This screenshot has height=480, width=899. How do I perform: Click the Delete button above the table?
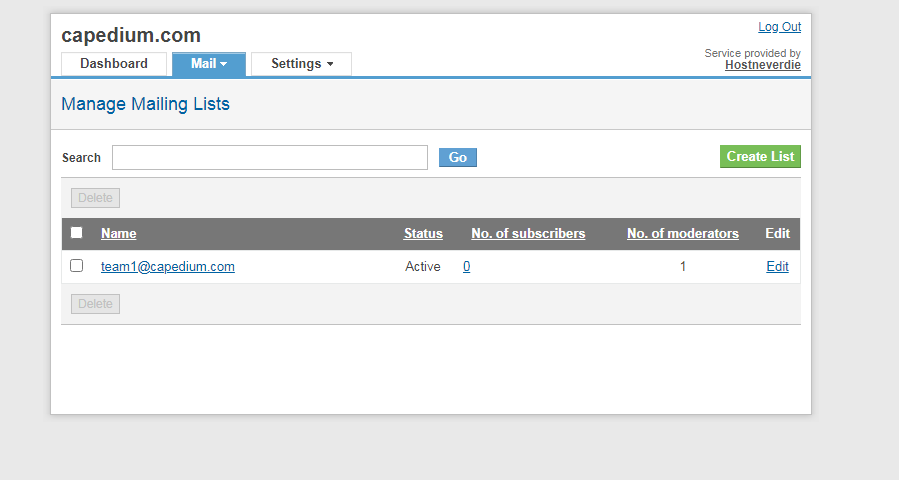pyautogui.click(x=96, y=198)
